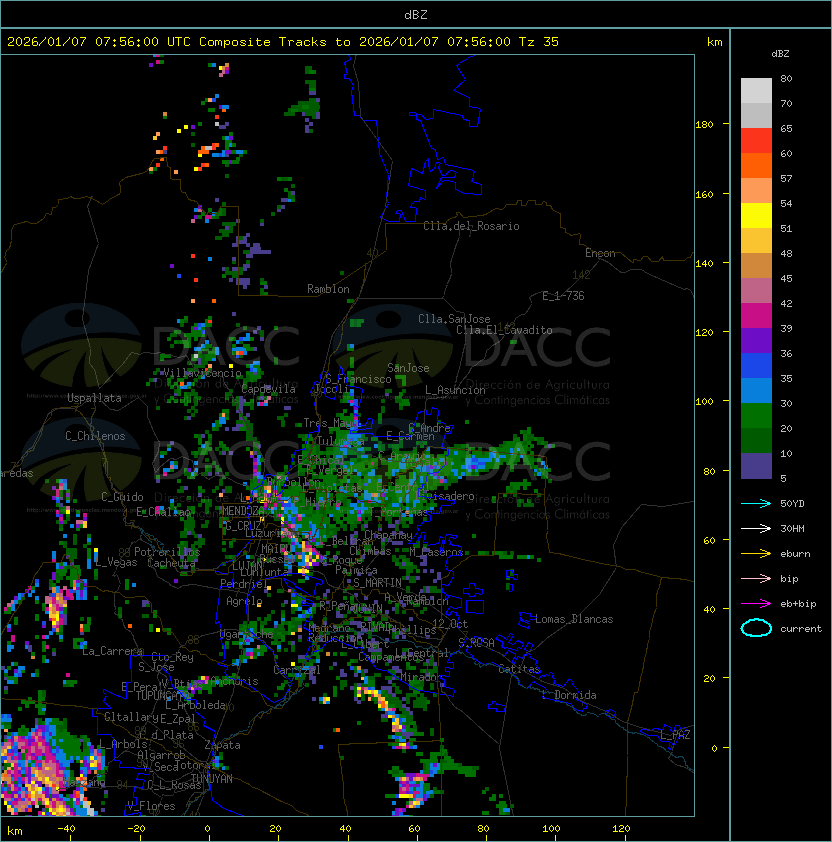This screenshot has width=832, height=842.
Task: Pick the bright yellow 51–54 dBZ swatch
Action: pyautogui.click(x=756, y=216)
